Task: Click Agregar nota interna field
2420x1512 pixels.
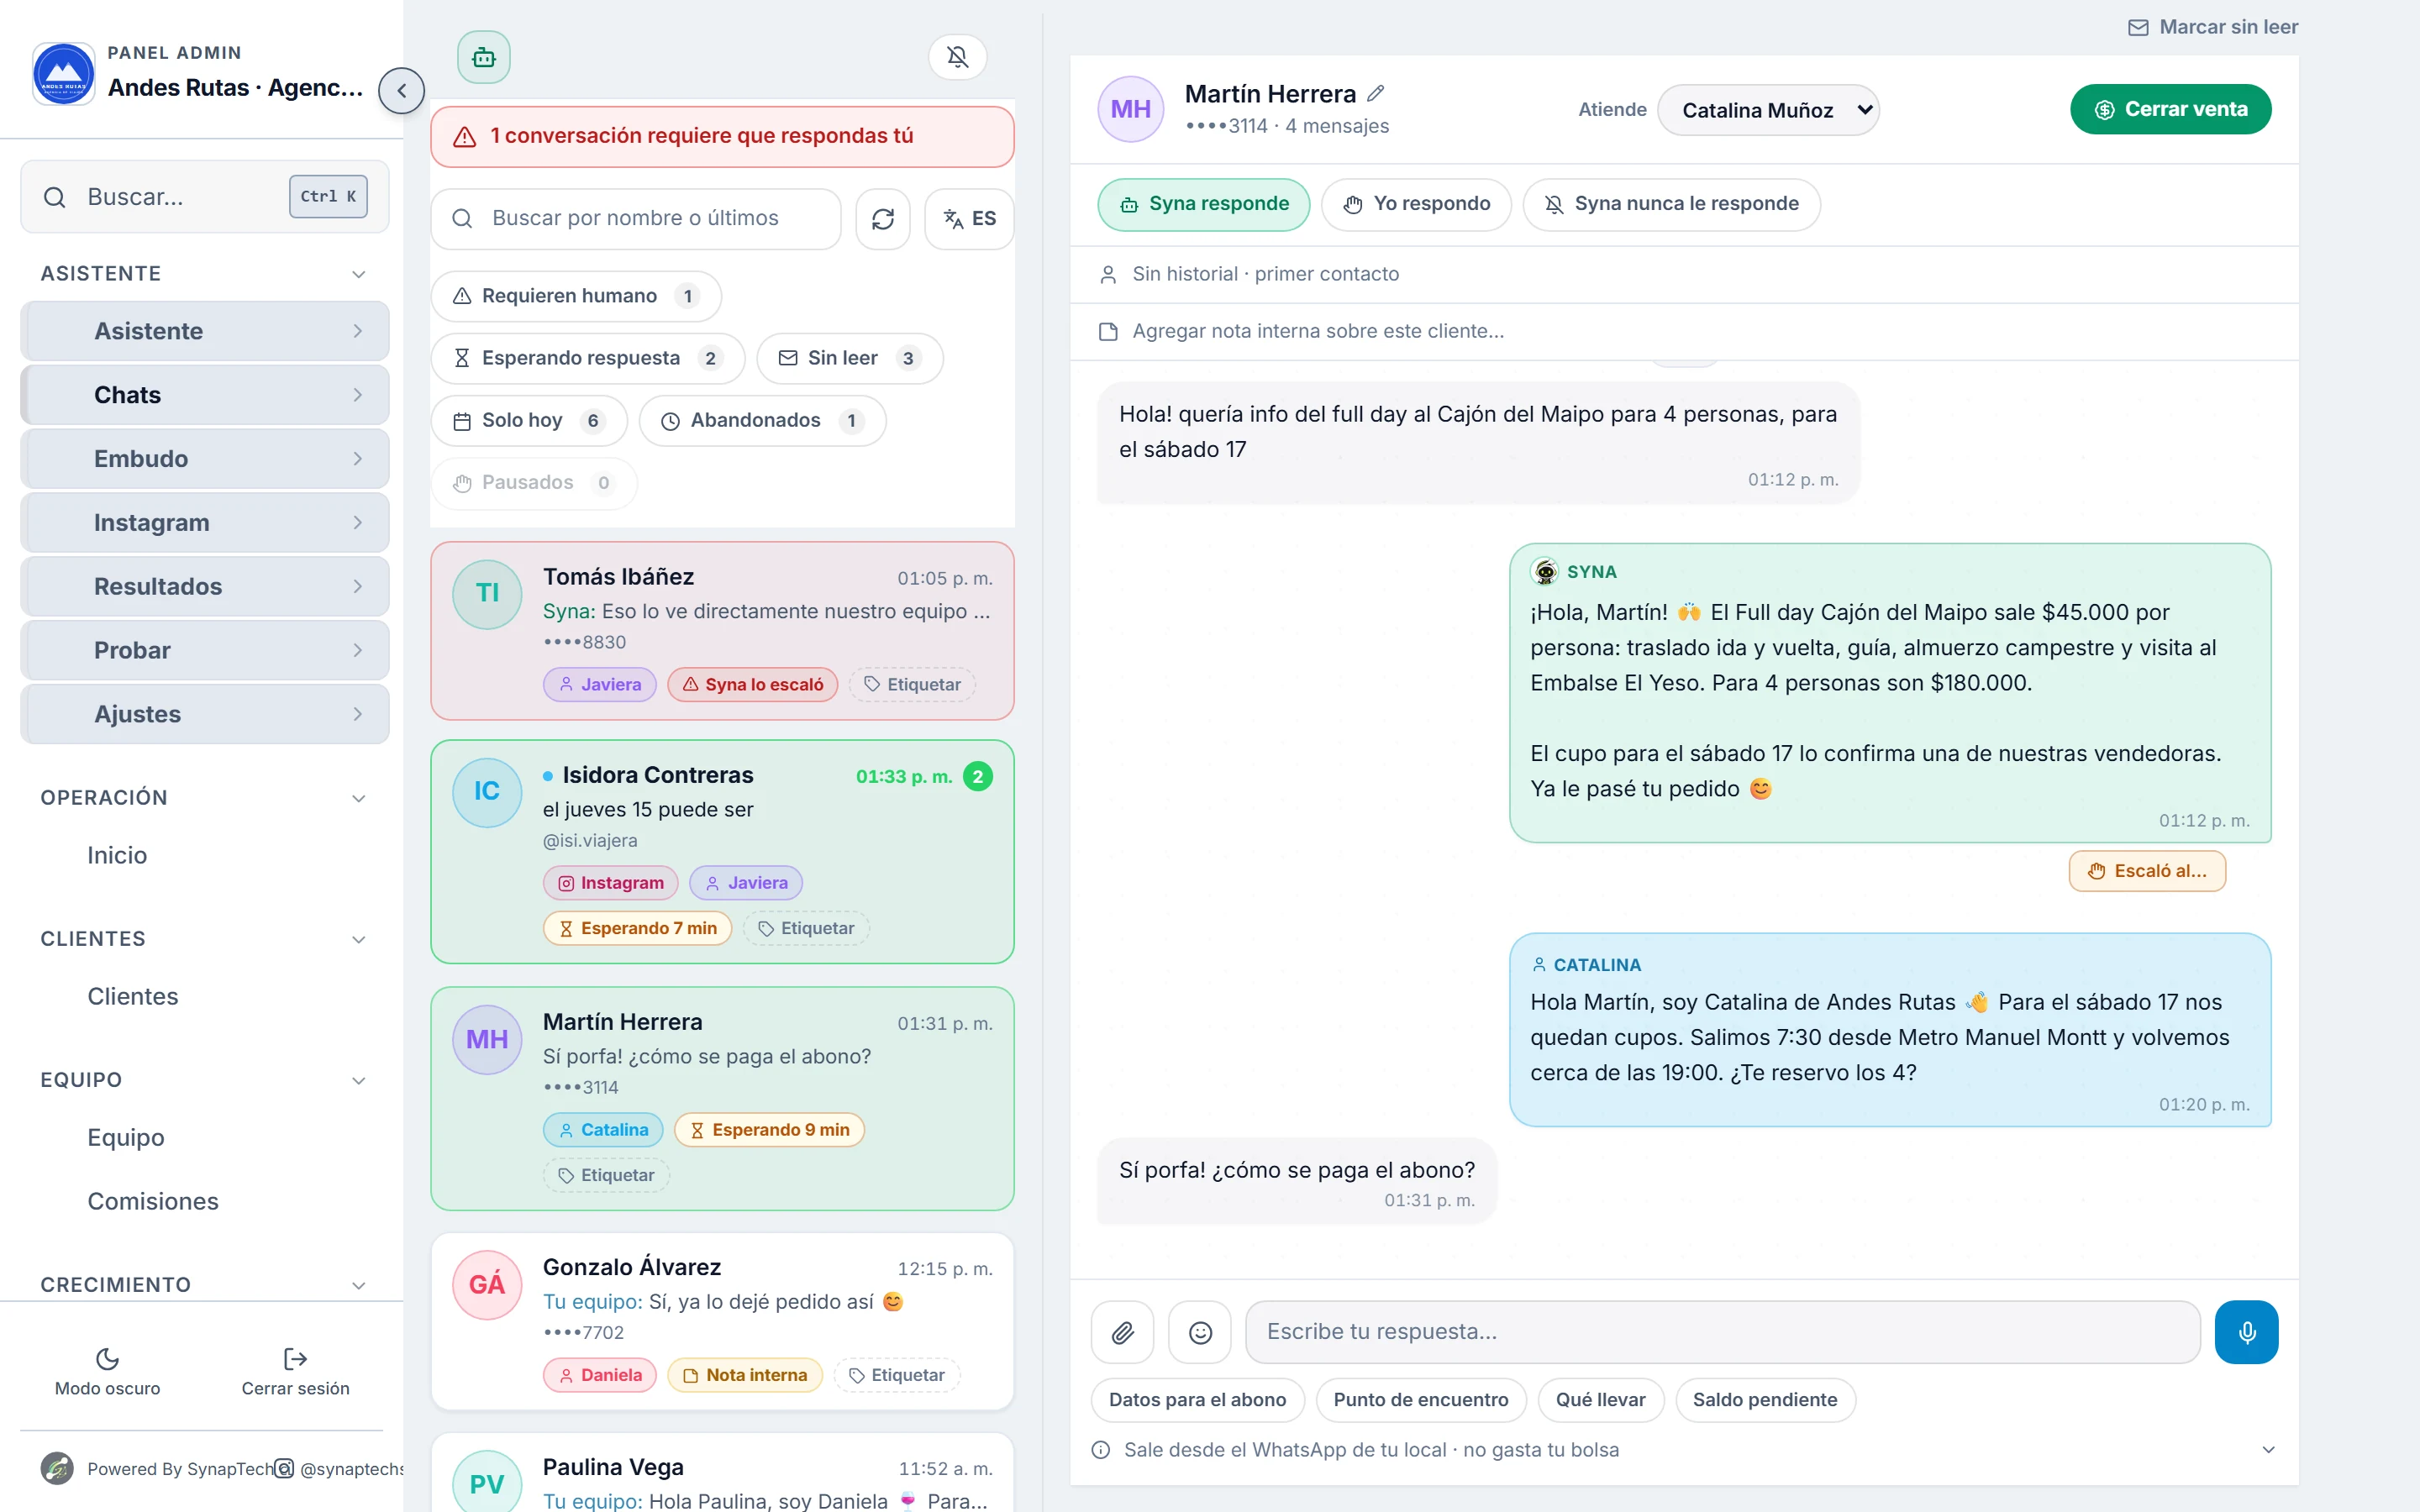Action: pyautogui.click(x=1684, y=331)
